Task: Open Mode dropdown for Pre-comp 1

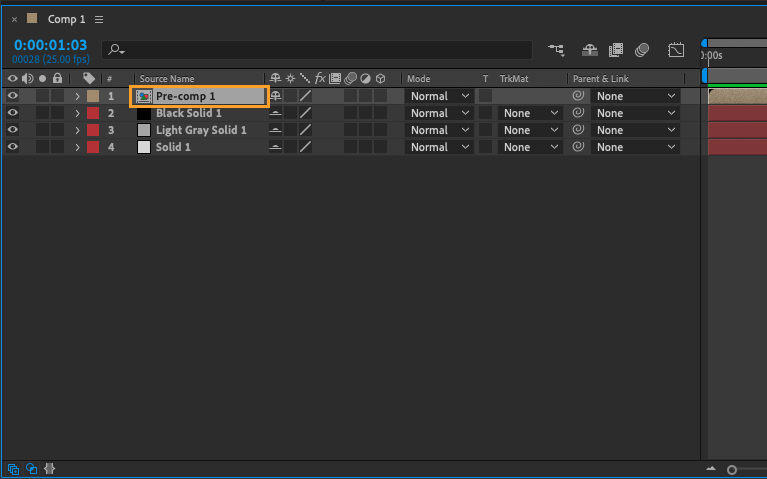Action: pyautogui.click(x=439, y=96)
